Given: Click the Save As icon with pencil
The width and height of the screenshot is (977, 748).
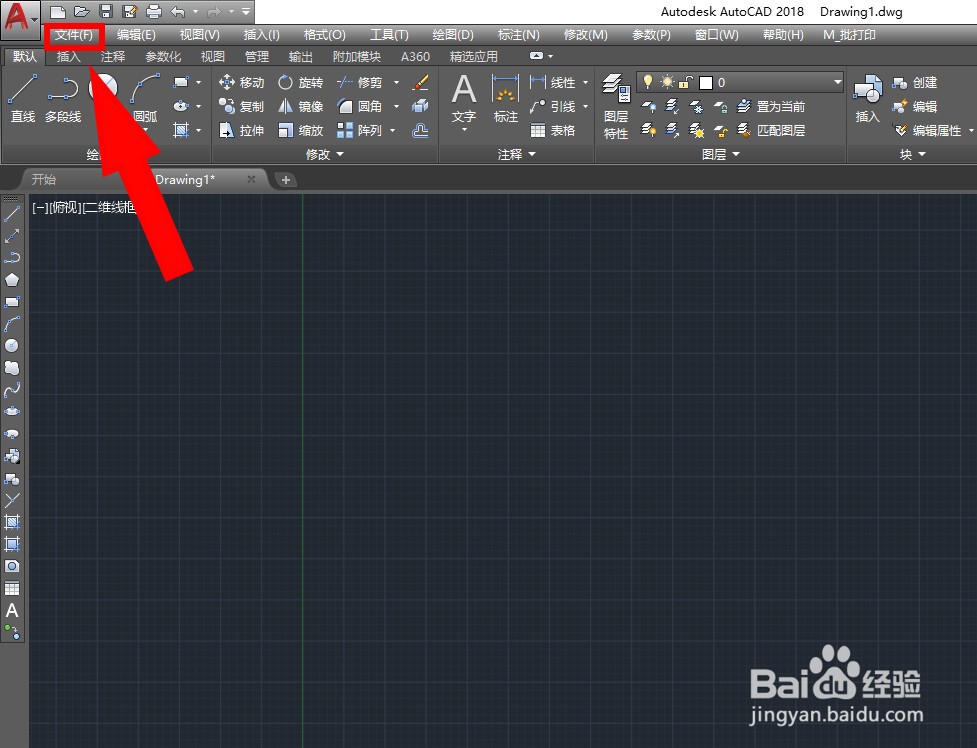Looking at the screenshot, I should (x=130, y=11).
